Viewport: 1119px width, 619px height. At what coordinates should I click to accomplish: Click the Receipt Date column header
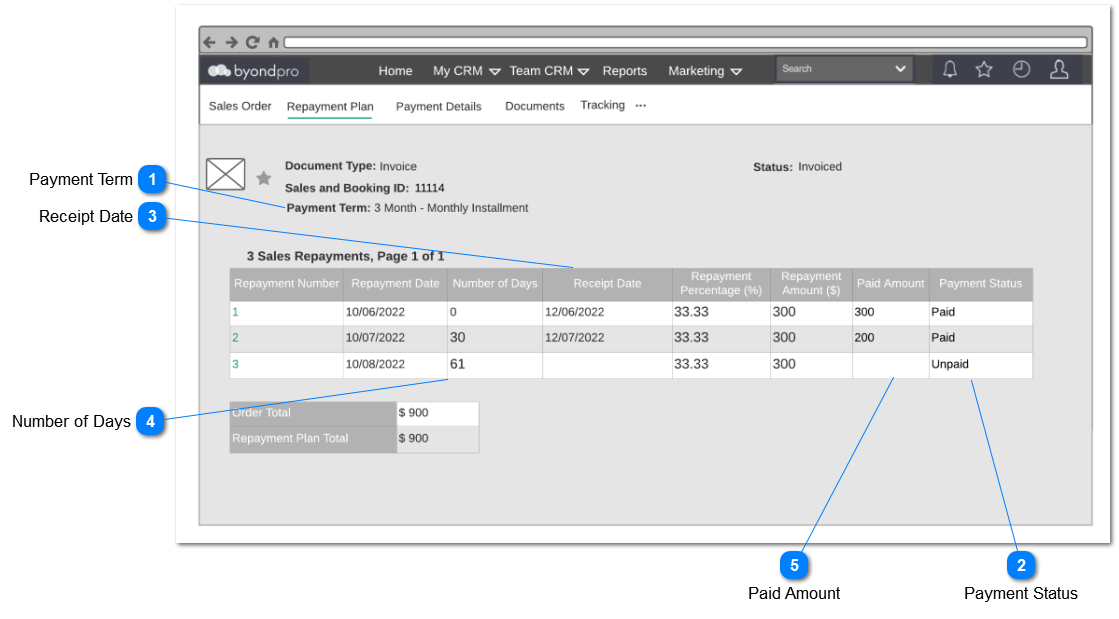[607, 283]
